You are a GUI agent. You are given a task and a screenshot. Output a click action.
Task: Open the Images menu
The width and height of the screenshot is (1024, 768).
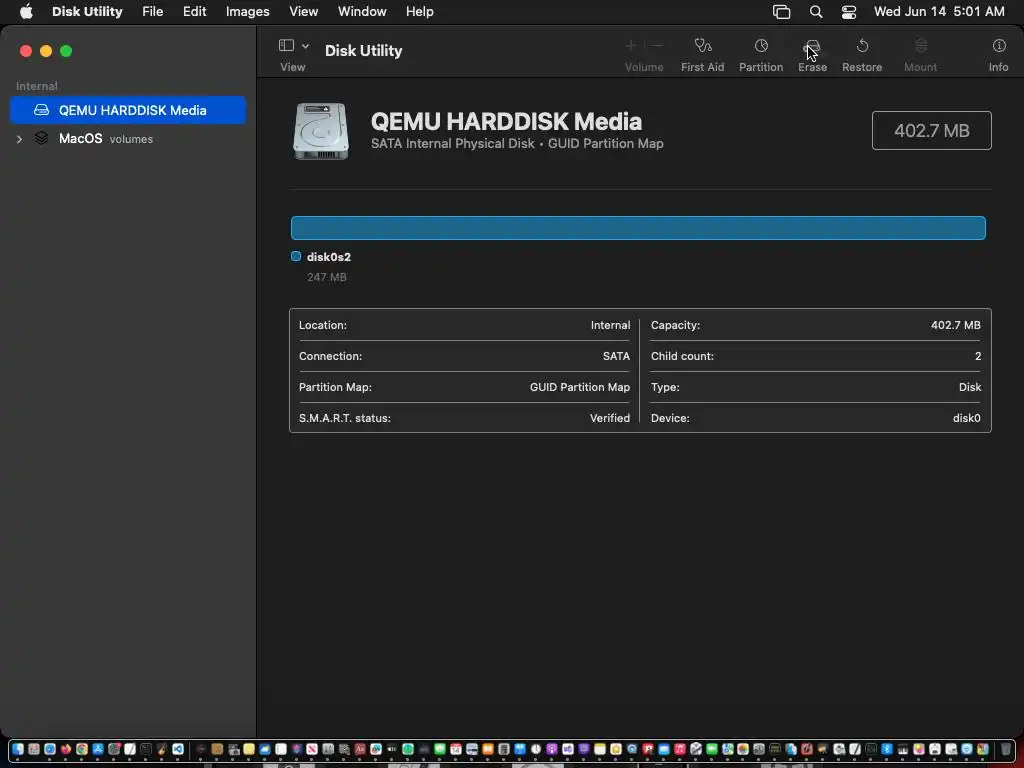(x=248, y=11)
